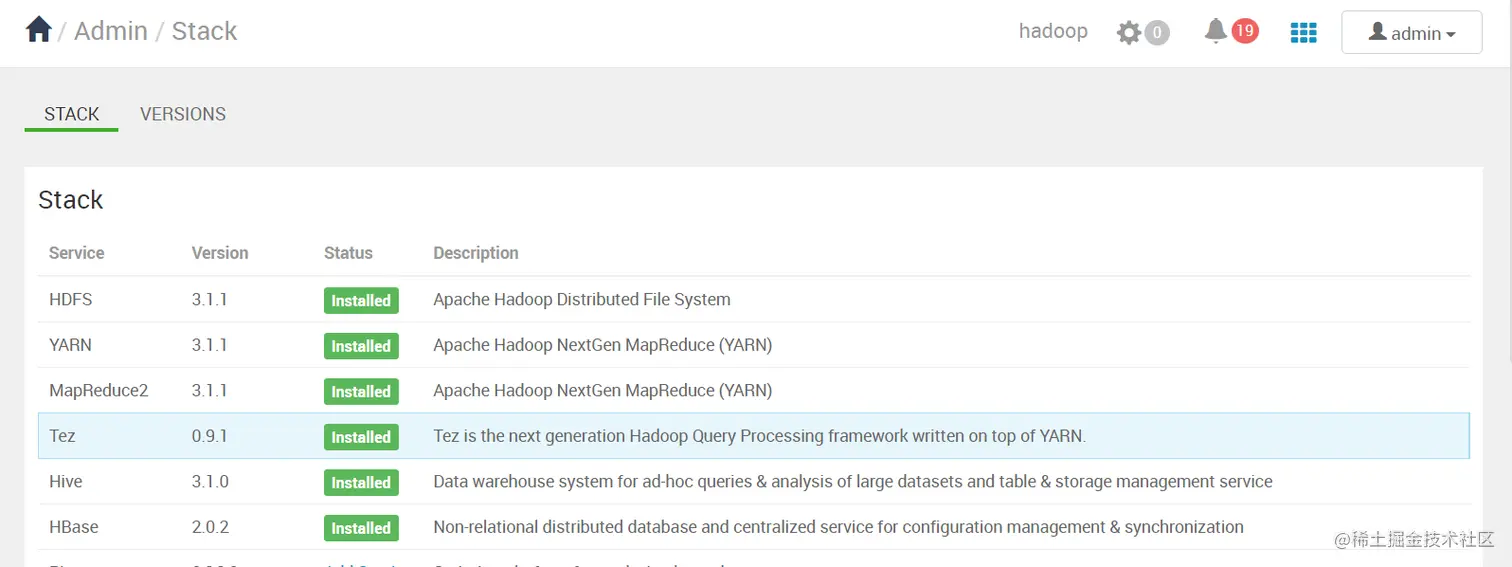Click Installed status badge for HBase
Image resolution: width=1512 pixels, height=567 pixels.
coord(361,528)
